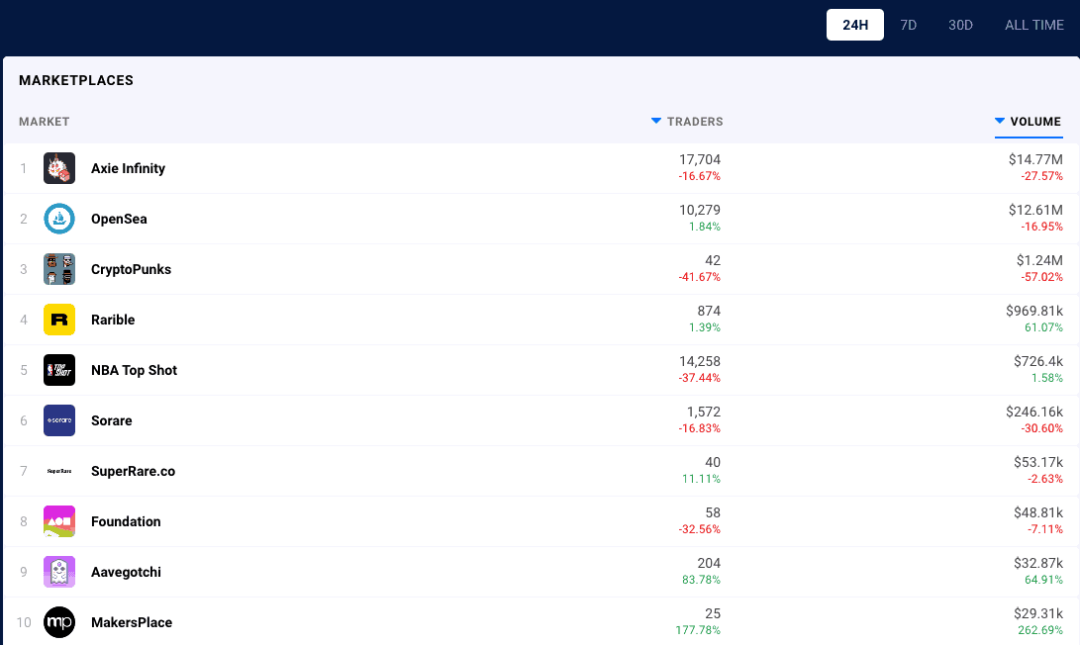
Task: Click the VOLUME column header label
Action: (1035, 121)
